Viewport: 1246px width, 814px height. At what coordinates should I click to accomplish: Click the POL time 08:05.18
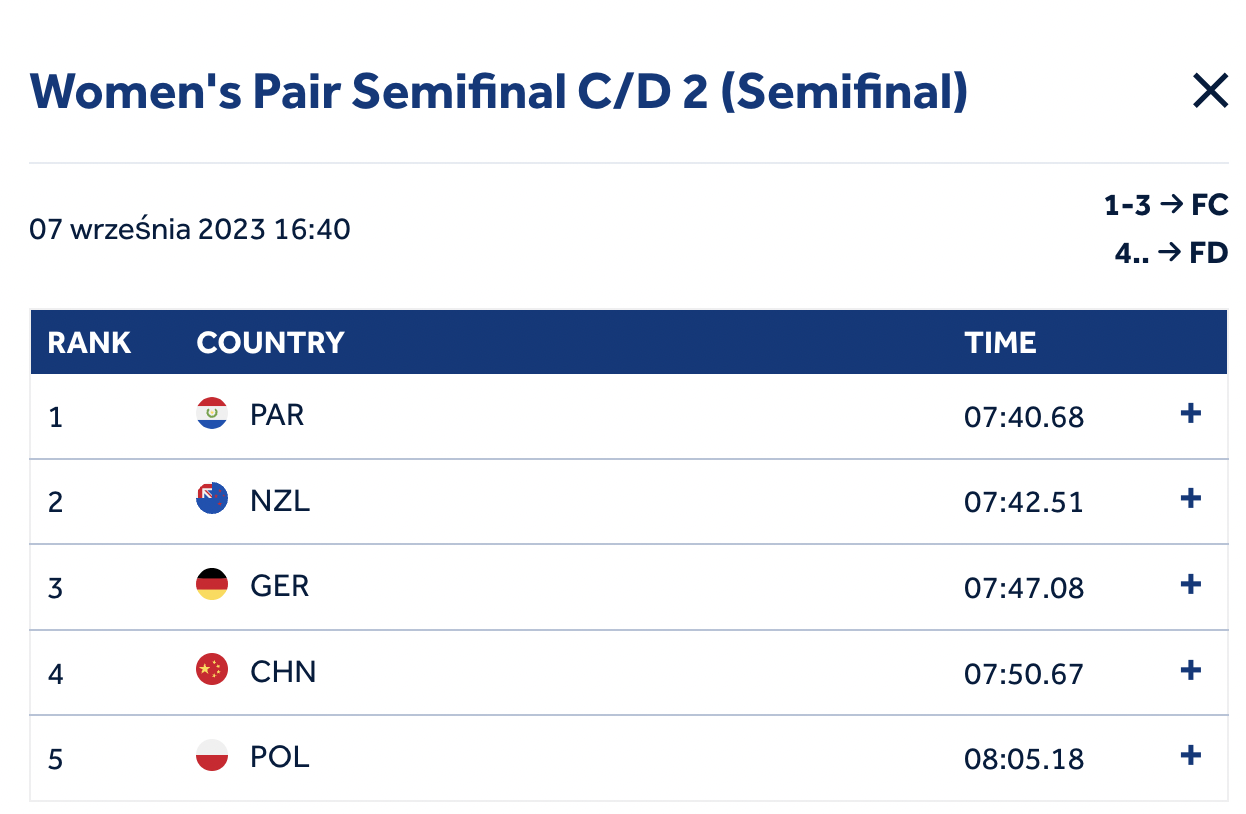[1024, 758]
